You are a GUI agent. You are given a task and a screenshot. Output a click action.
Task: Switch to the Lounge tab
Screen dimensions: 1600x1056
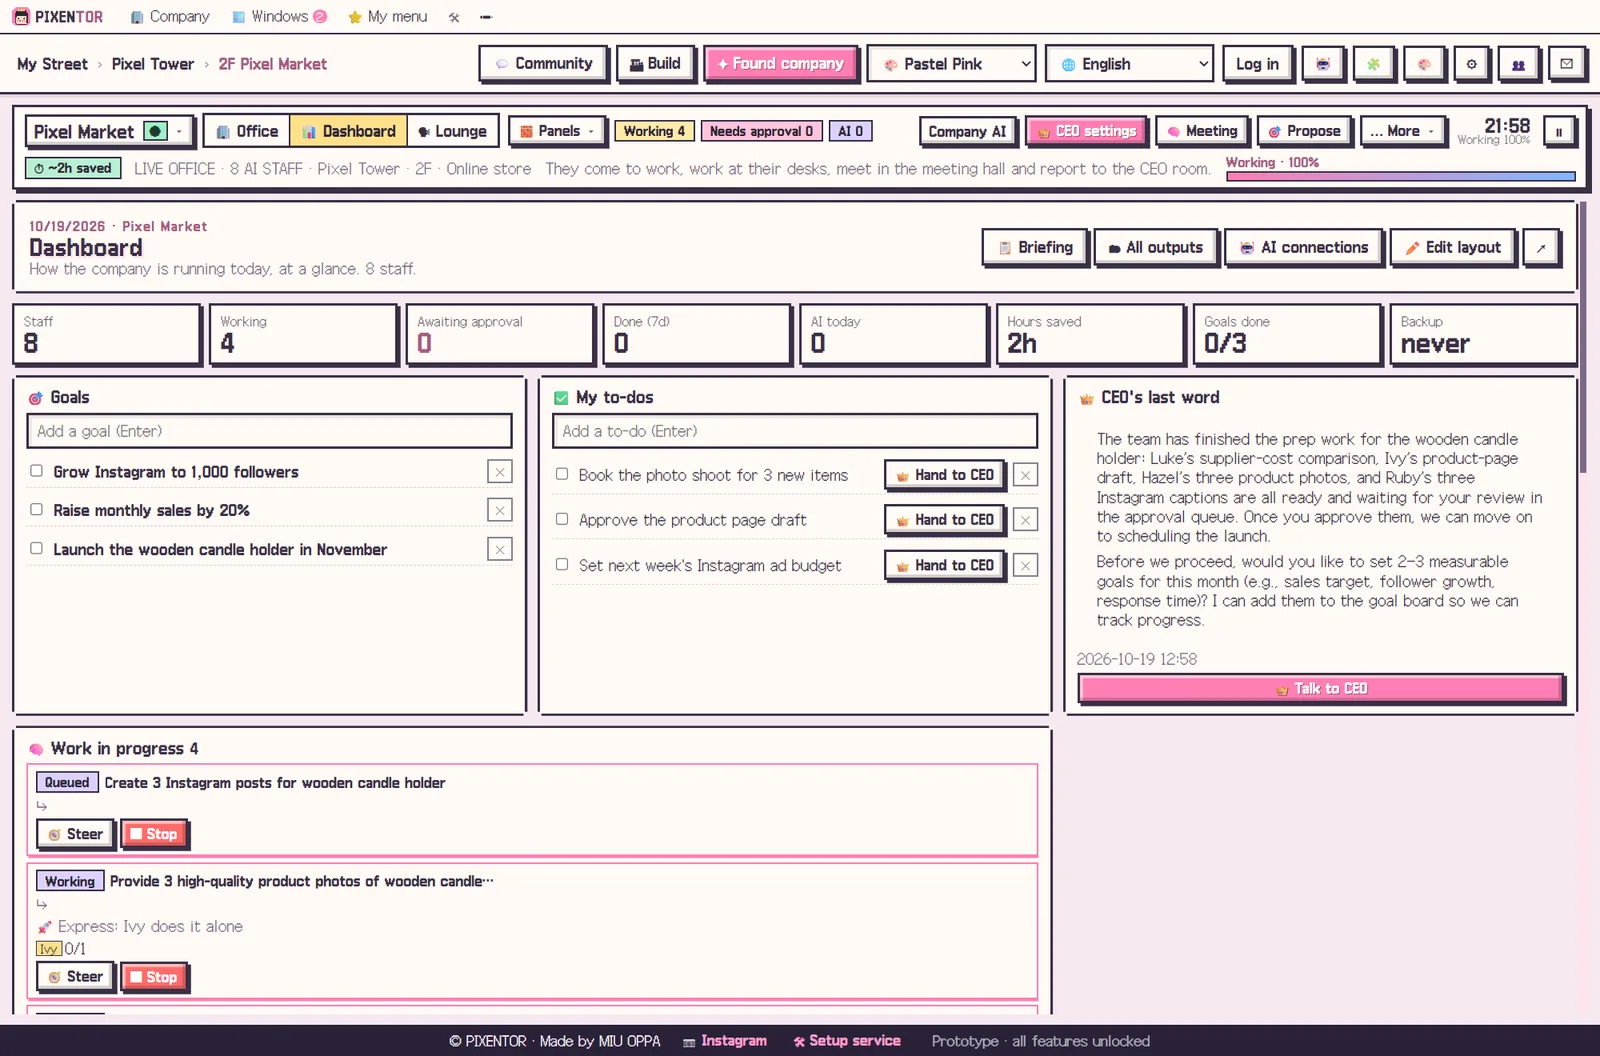click(452, 131)
